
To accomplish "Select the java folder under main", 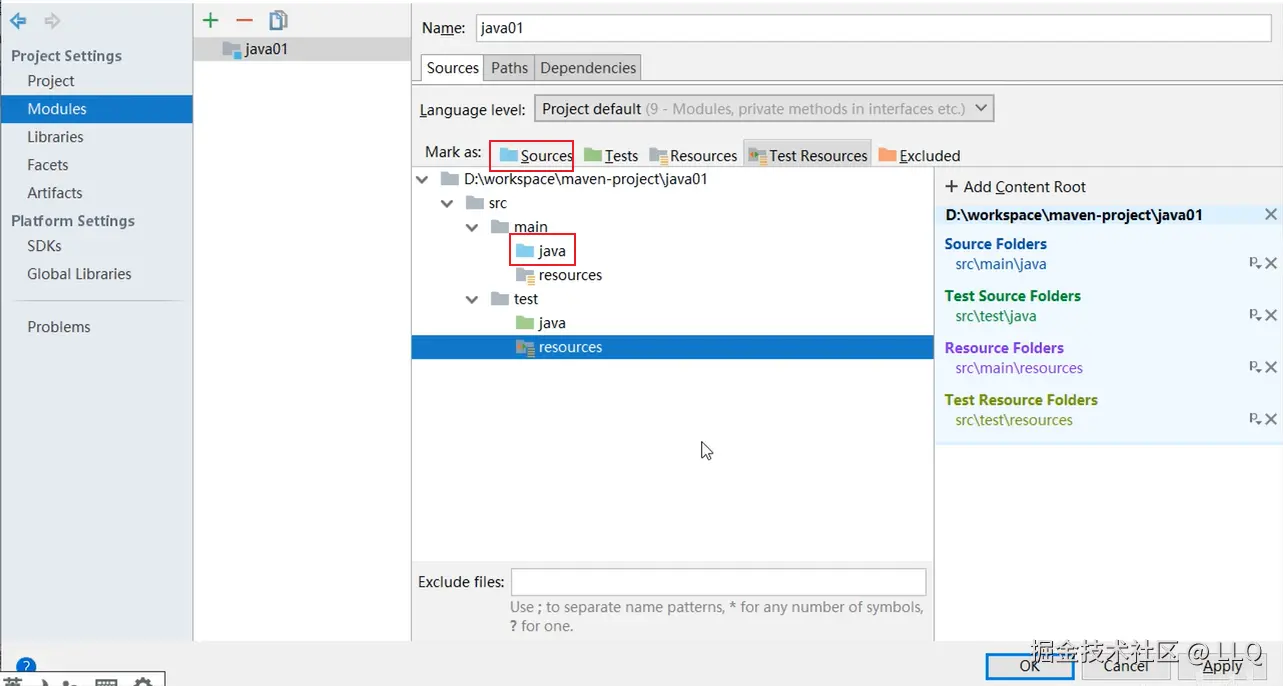I will pyautogui.click(x=541, y=251).
